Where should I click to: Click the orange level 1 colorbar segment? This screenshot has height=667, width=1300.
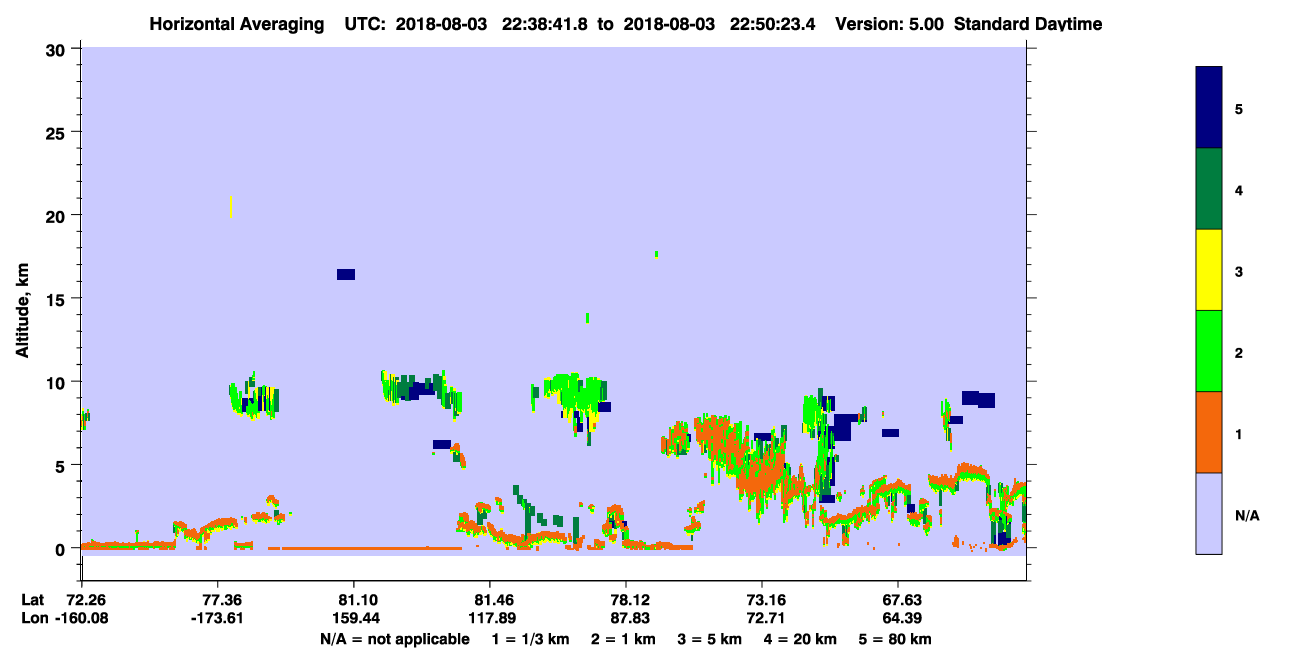[1209, 432]
